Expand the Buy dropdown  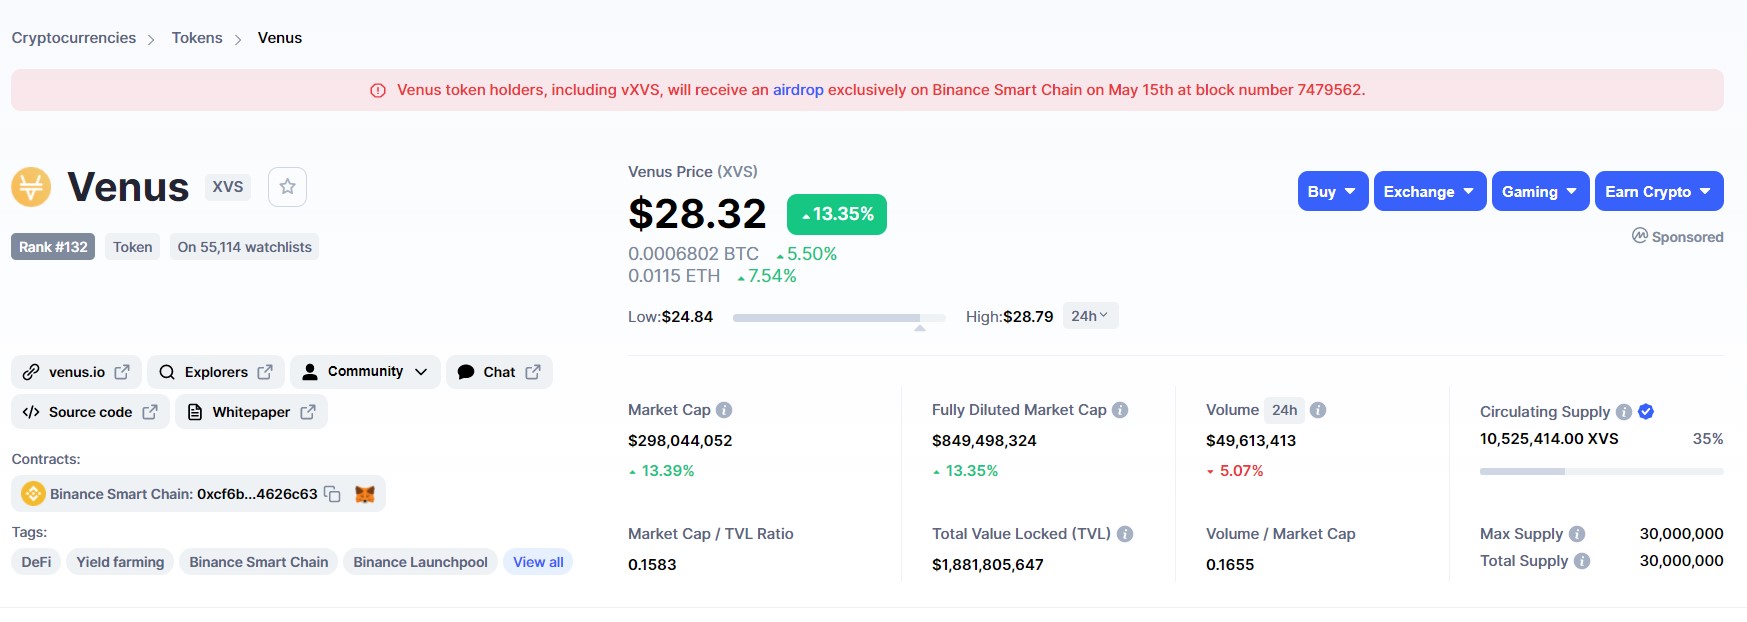point(1333,191)
